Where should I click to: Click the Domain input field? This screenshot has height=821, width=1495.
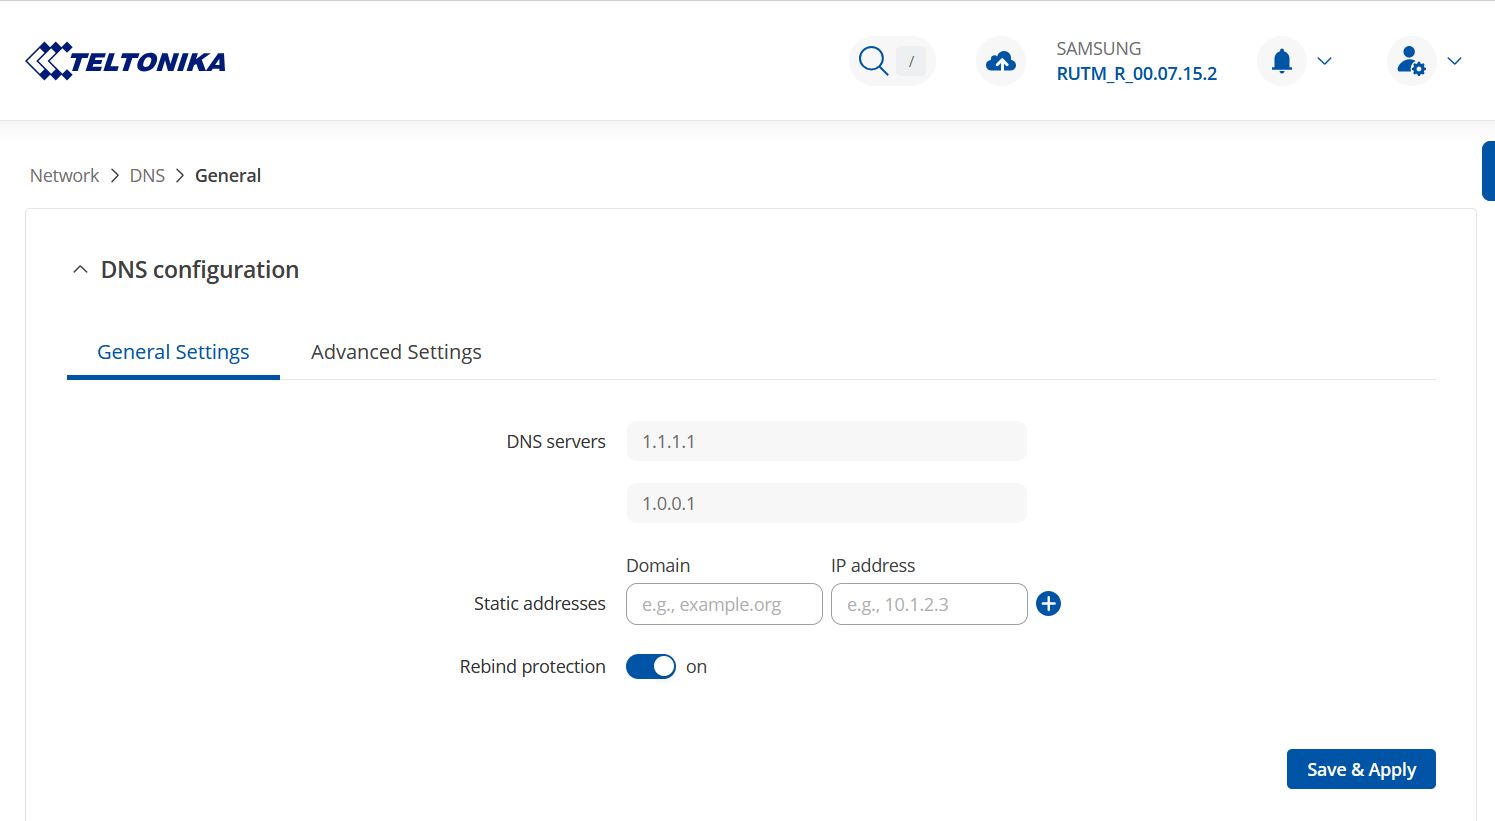click(724, 604)
